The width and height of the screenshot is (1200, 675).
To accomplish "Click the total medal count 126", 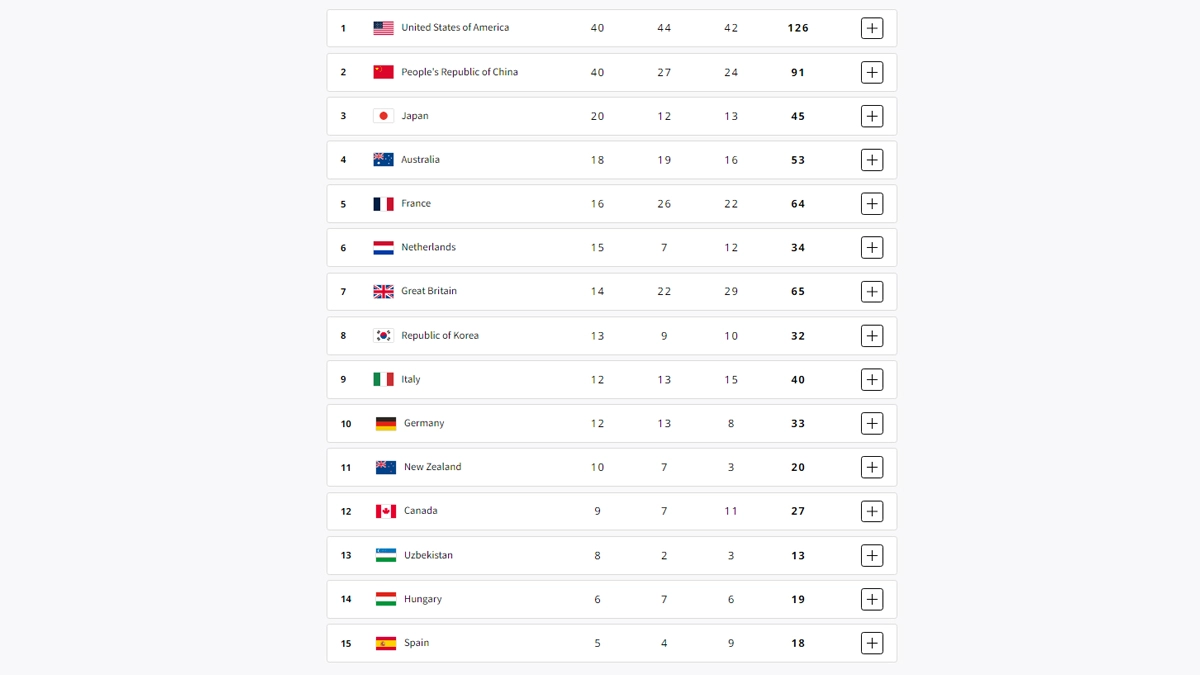I will pos(798,28).
